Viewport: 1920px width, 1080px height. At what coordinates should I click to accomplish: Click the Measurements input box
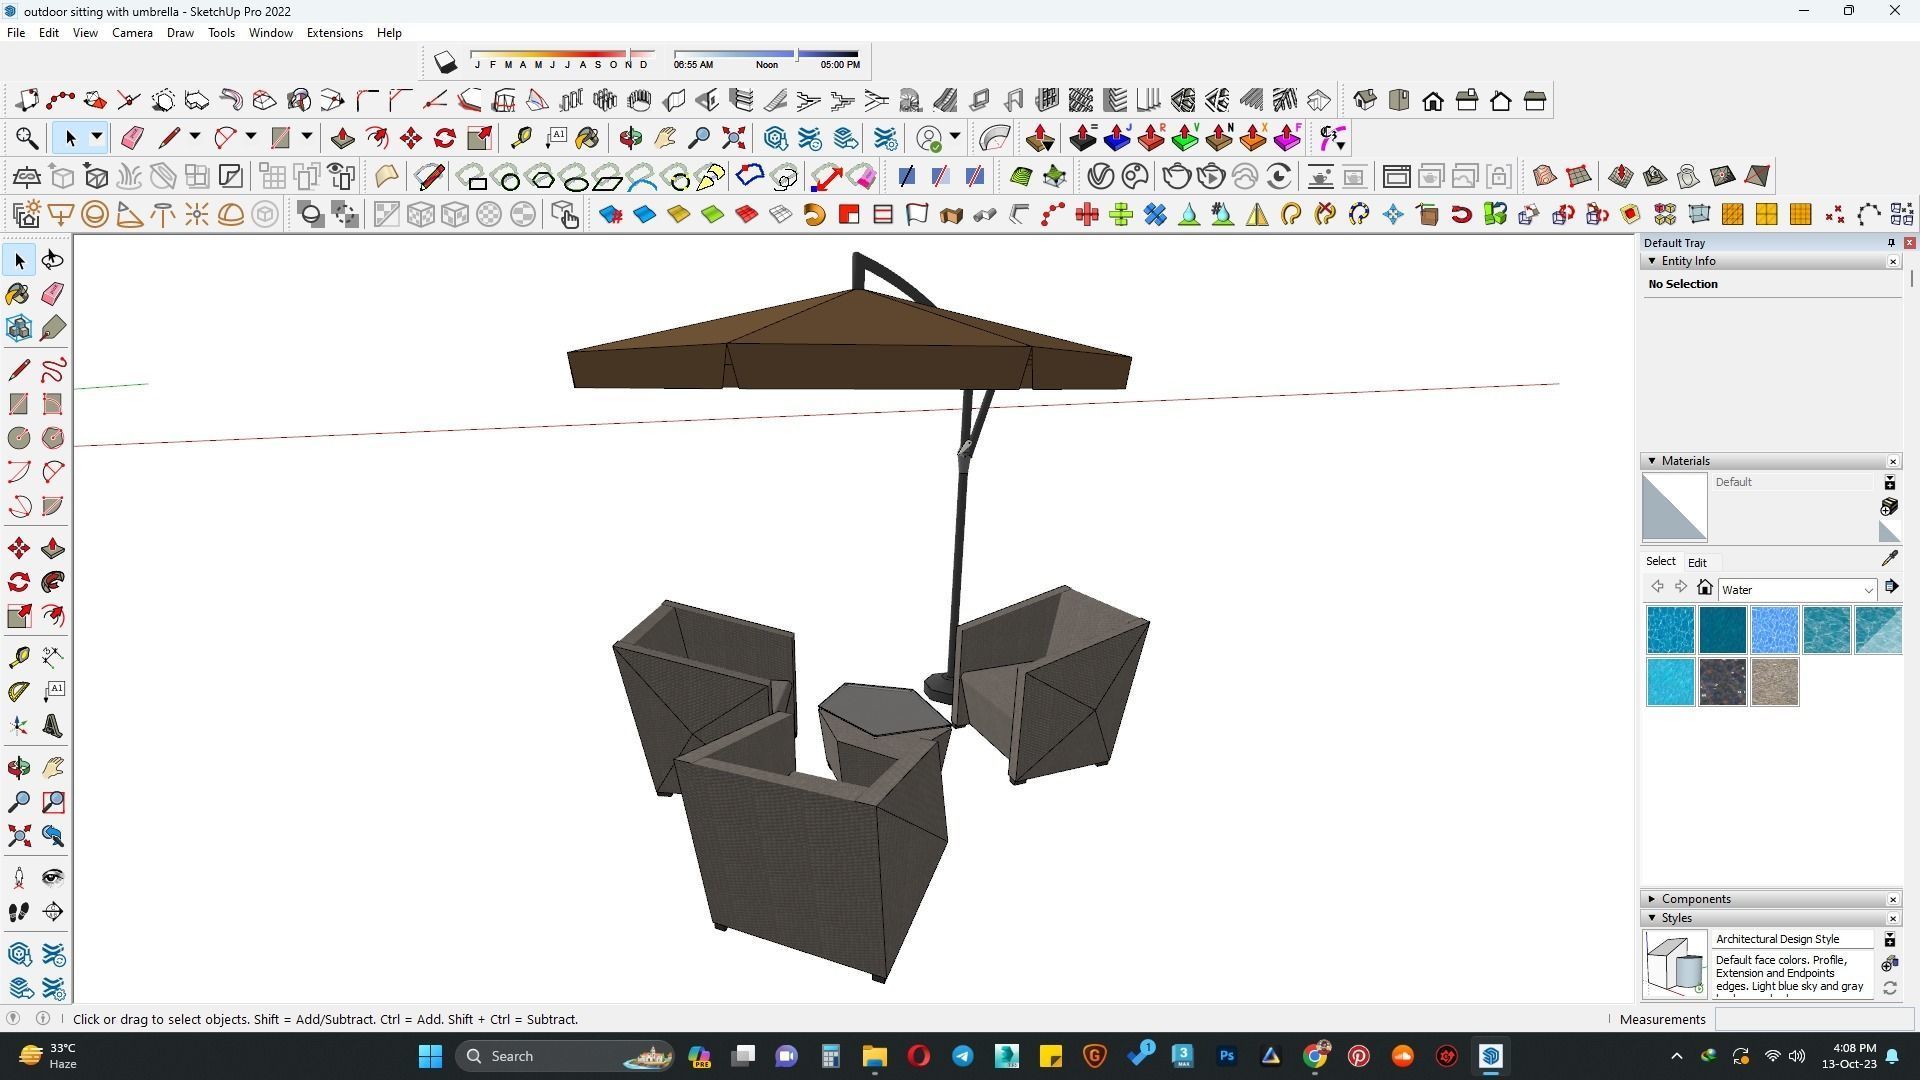1813,1019
